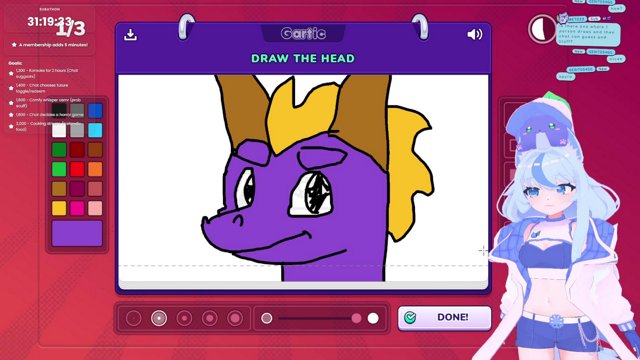Click the round countdown timer clock

tap(542, 29)
